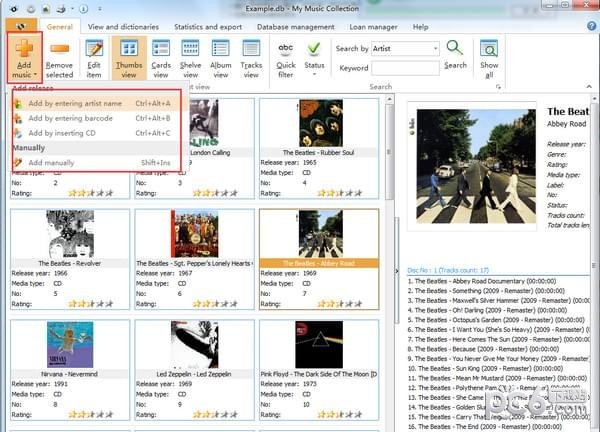Select Sgt. Pepper's Lonely Hearts cover
Viewport: 600px width, 432px height.
pyautogui.click(x=194, y=234)
